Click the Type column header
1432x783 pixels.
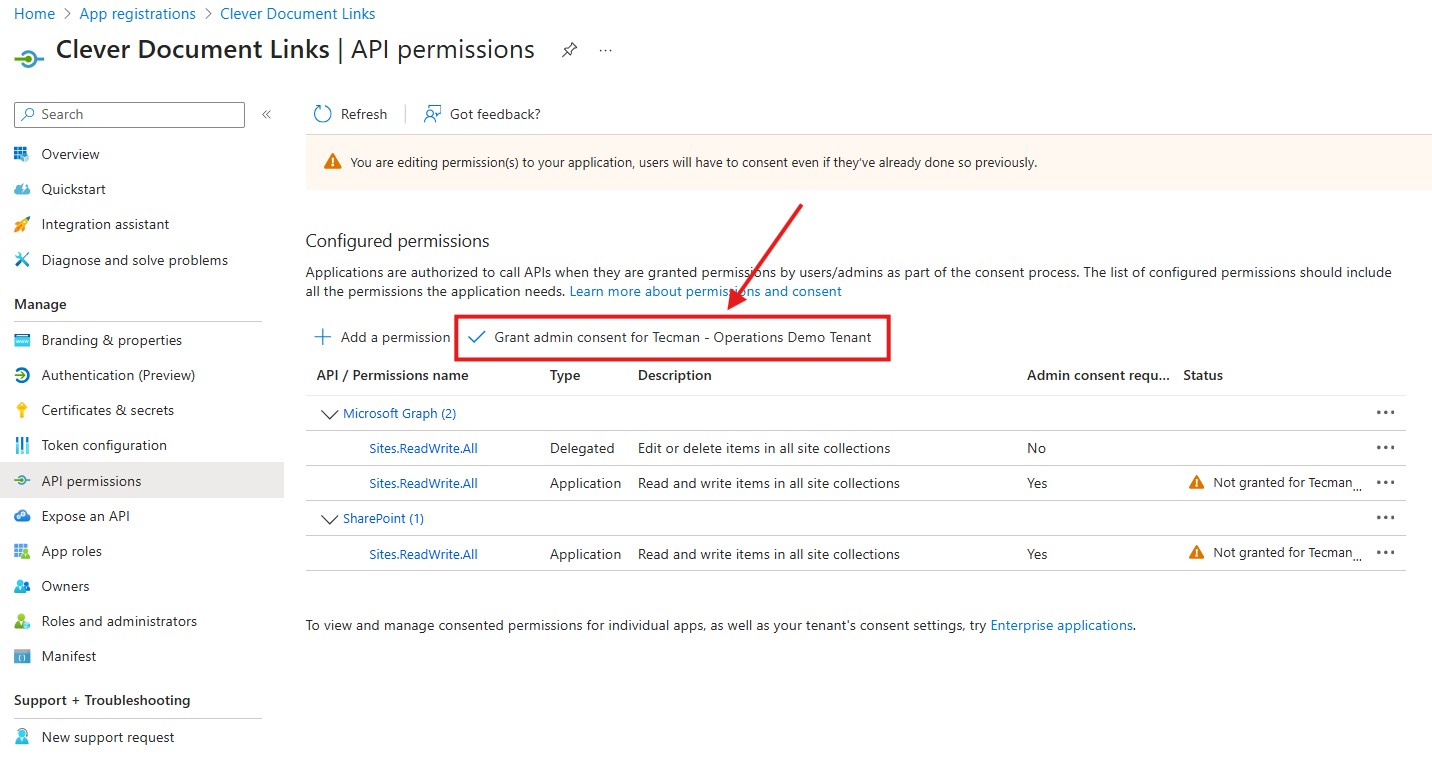(565, 375)
